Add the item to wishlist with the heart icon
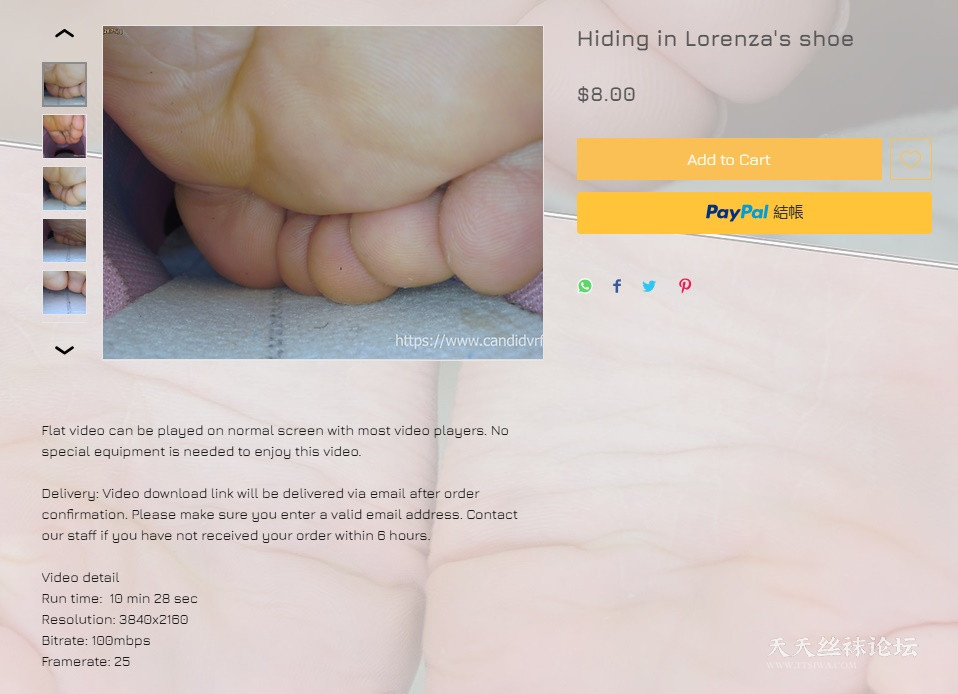958x694 pixels. pos(910,159)
